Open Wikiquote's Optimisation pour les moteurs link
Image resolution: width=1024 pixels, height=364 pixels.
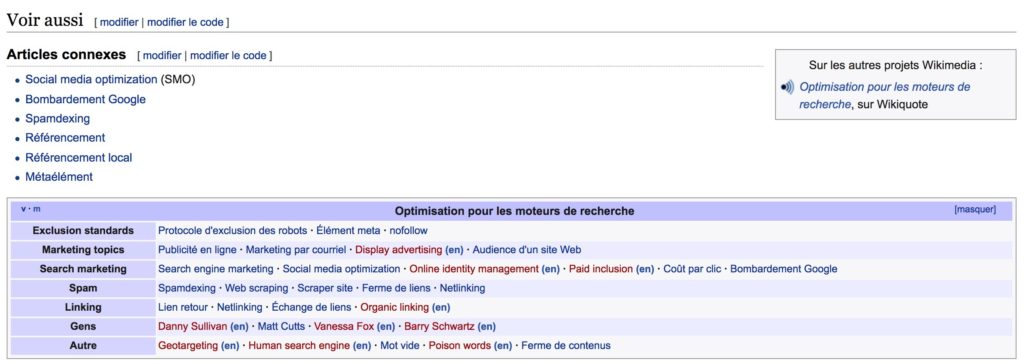pos(884,95)
